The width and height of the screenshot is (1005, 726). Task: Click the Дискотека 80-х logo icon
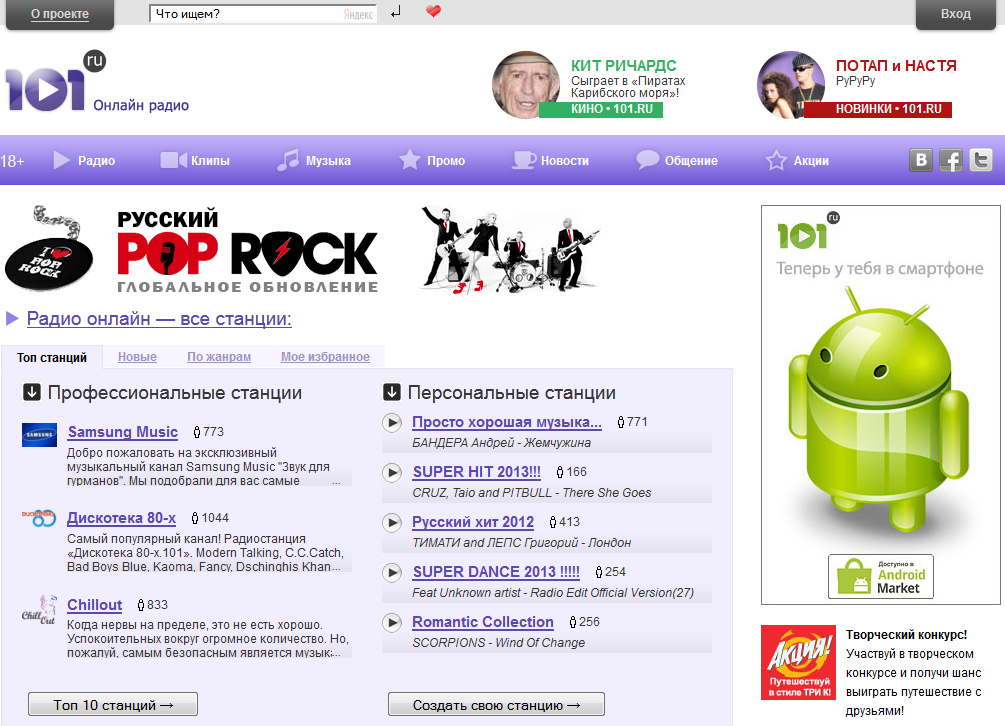coord(39,518)
